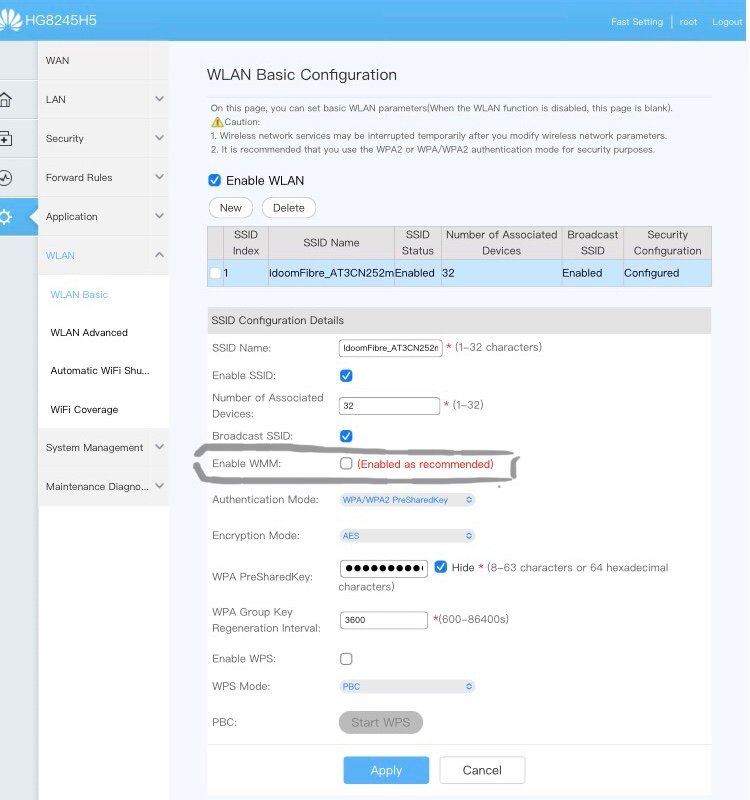
Task: Select the gear advanced settings icon
Action: click(7, 217)
